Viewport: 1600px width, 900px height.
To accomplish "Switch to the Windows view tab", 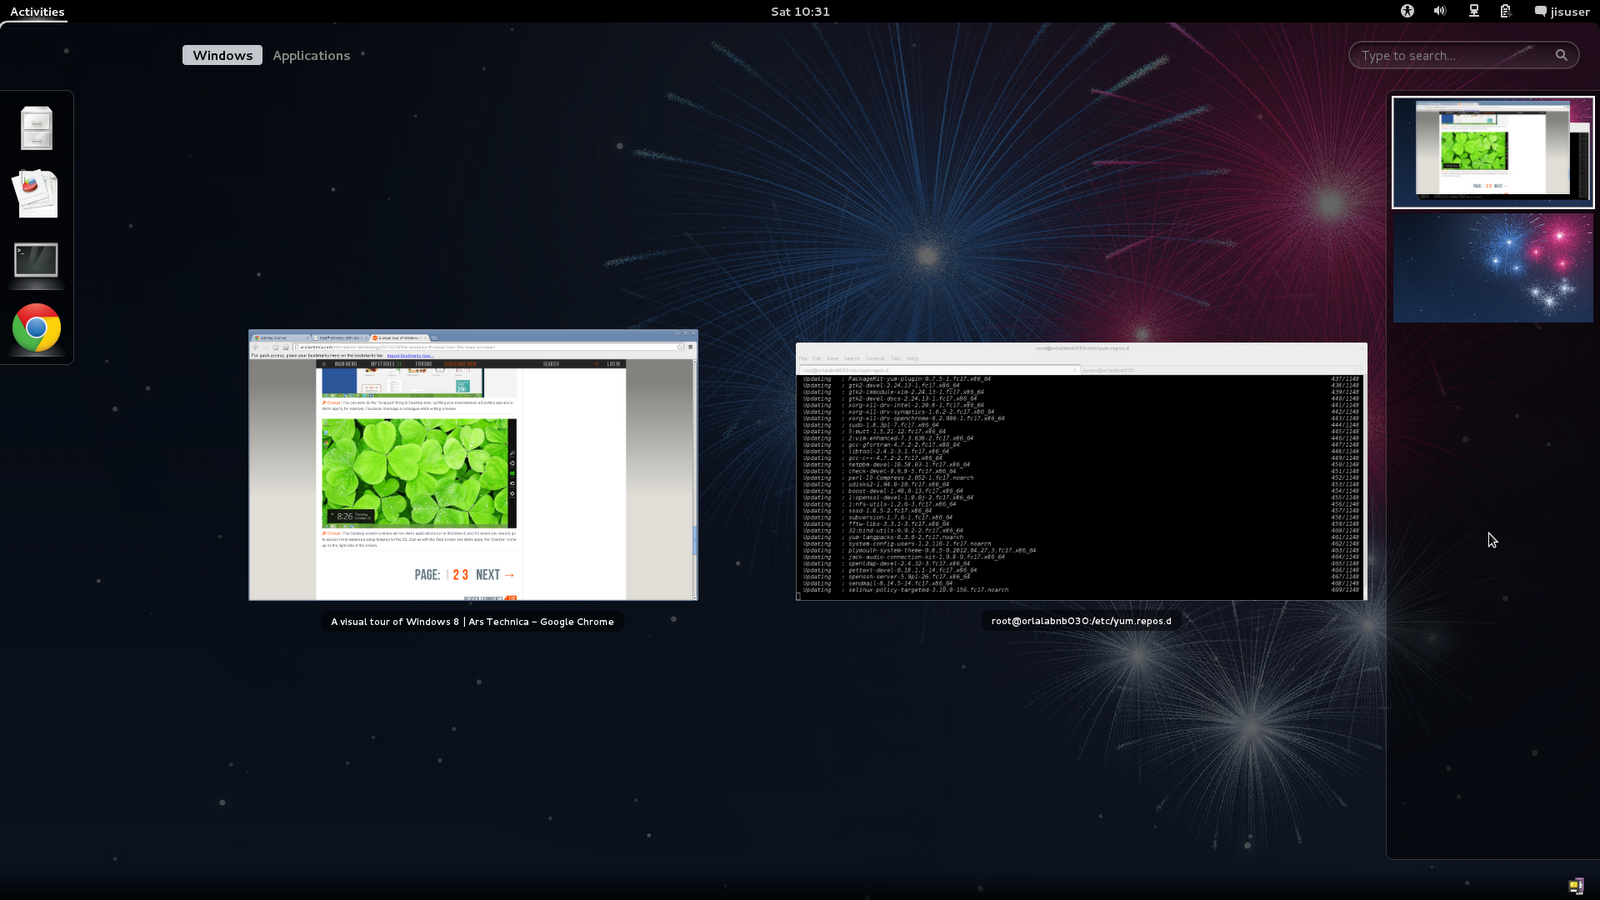I will (x=222, y=55).
